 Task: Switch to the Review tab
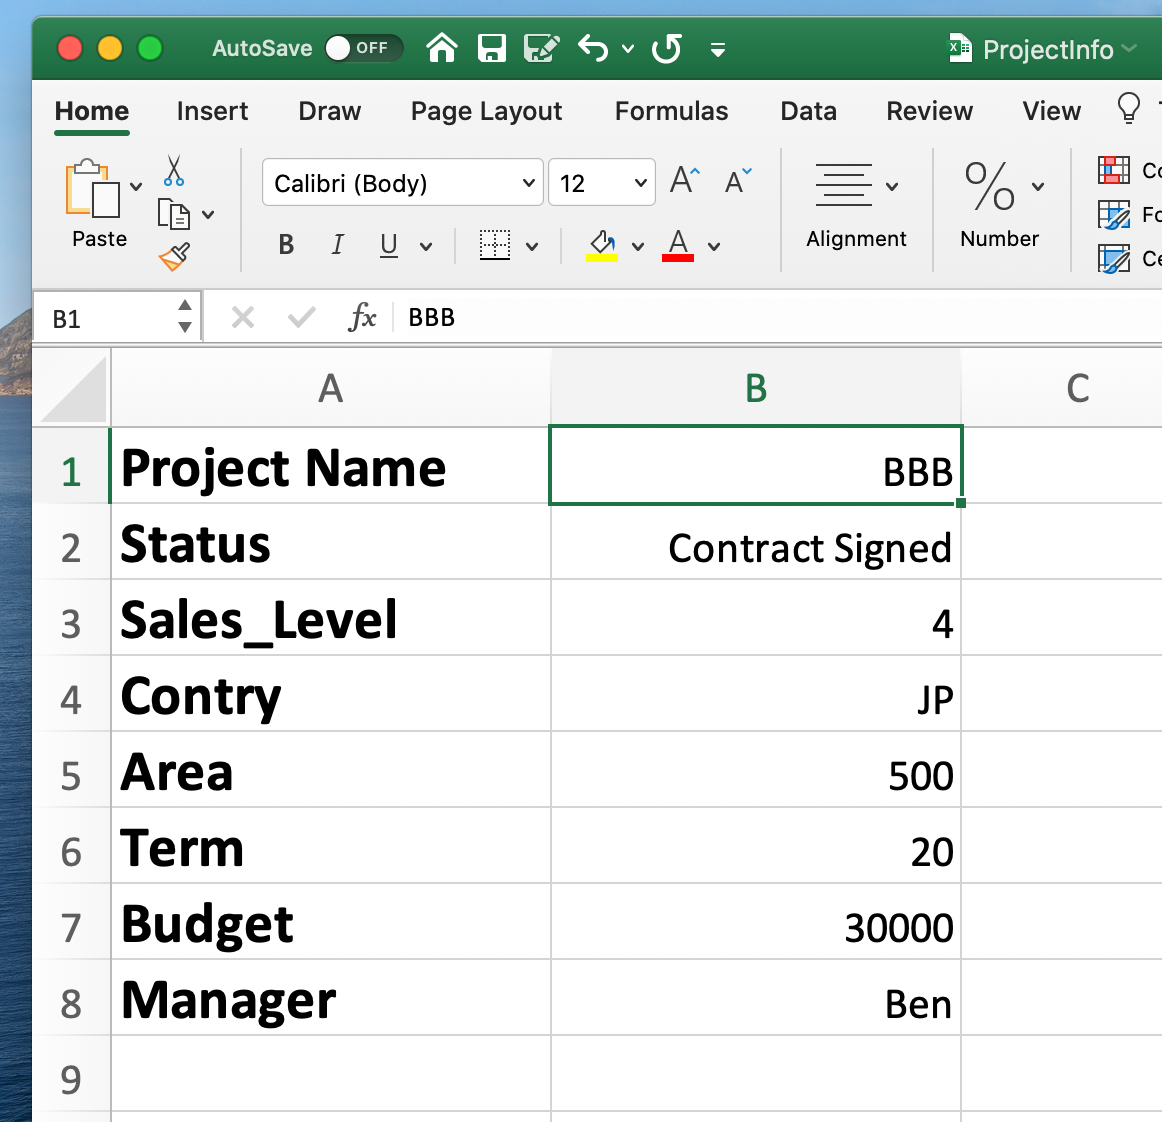929,111
